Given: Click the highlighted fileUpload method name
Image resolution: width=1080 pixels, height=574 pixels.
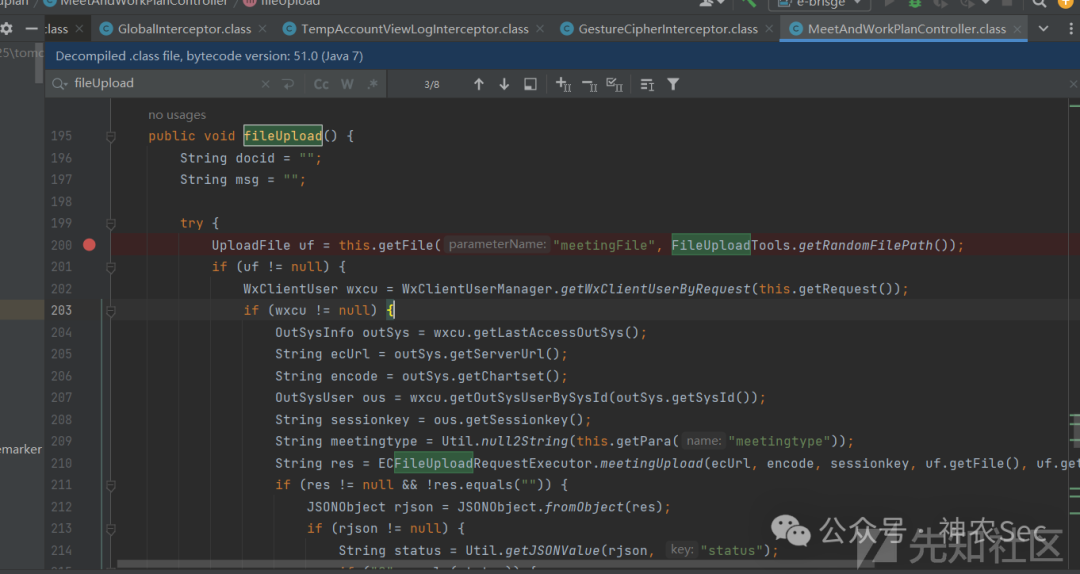Looking at the screenshot, I should [x=283, y=136].
